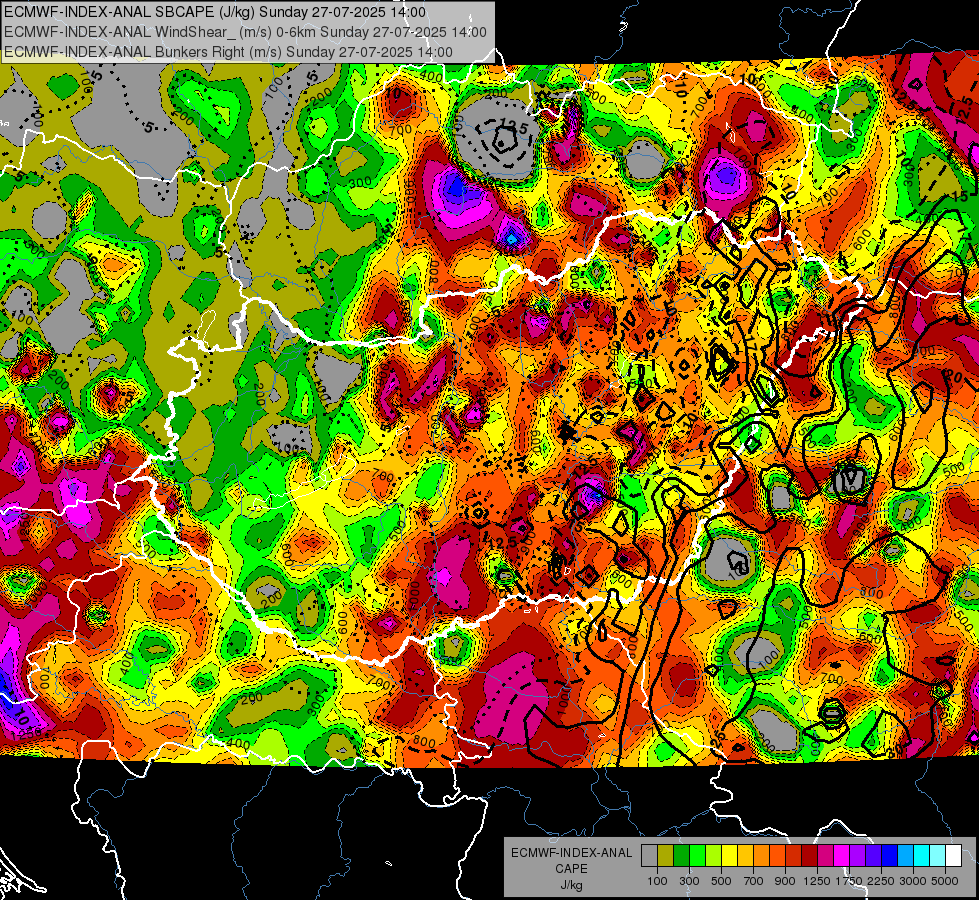
Task: Select the yellow-green legend swatch
Action: point(713,855)
